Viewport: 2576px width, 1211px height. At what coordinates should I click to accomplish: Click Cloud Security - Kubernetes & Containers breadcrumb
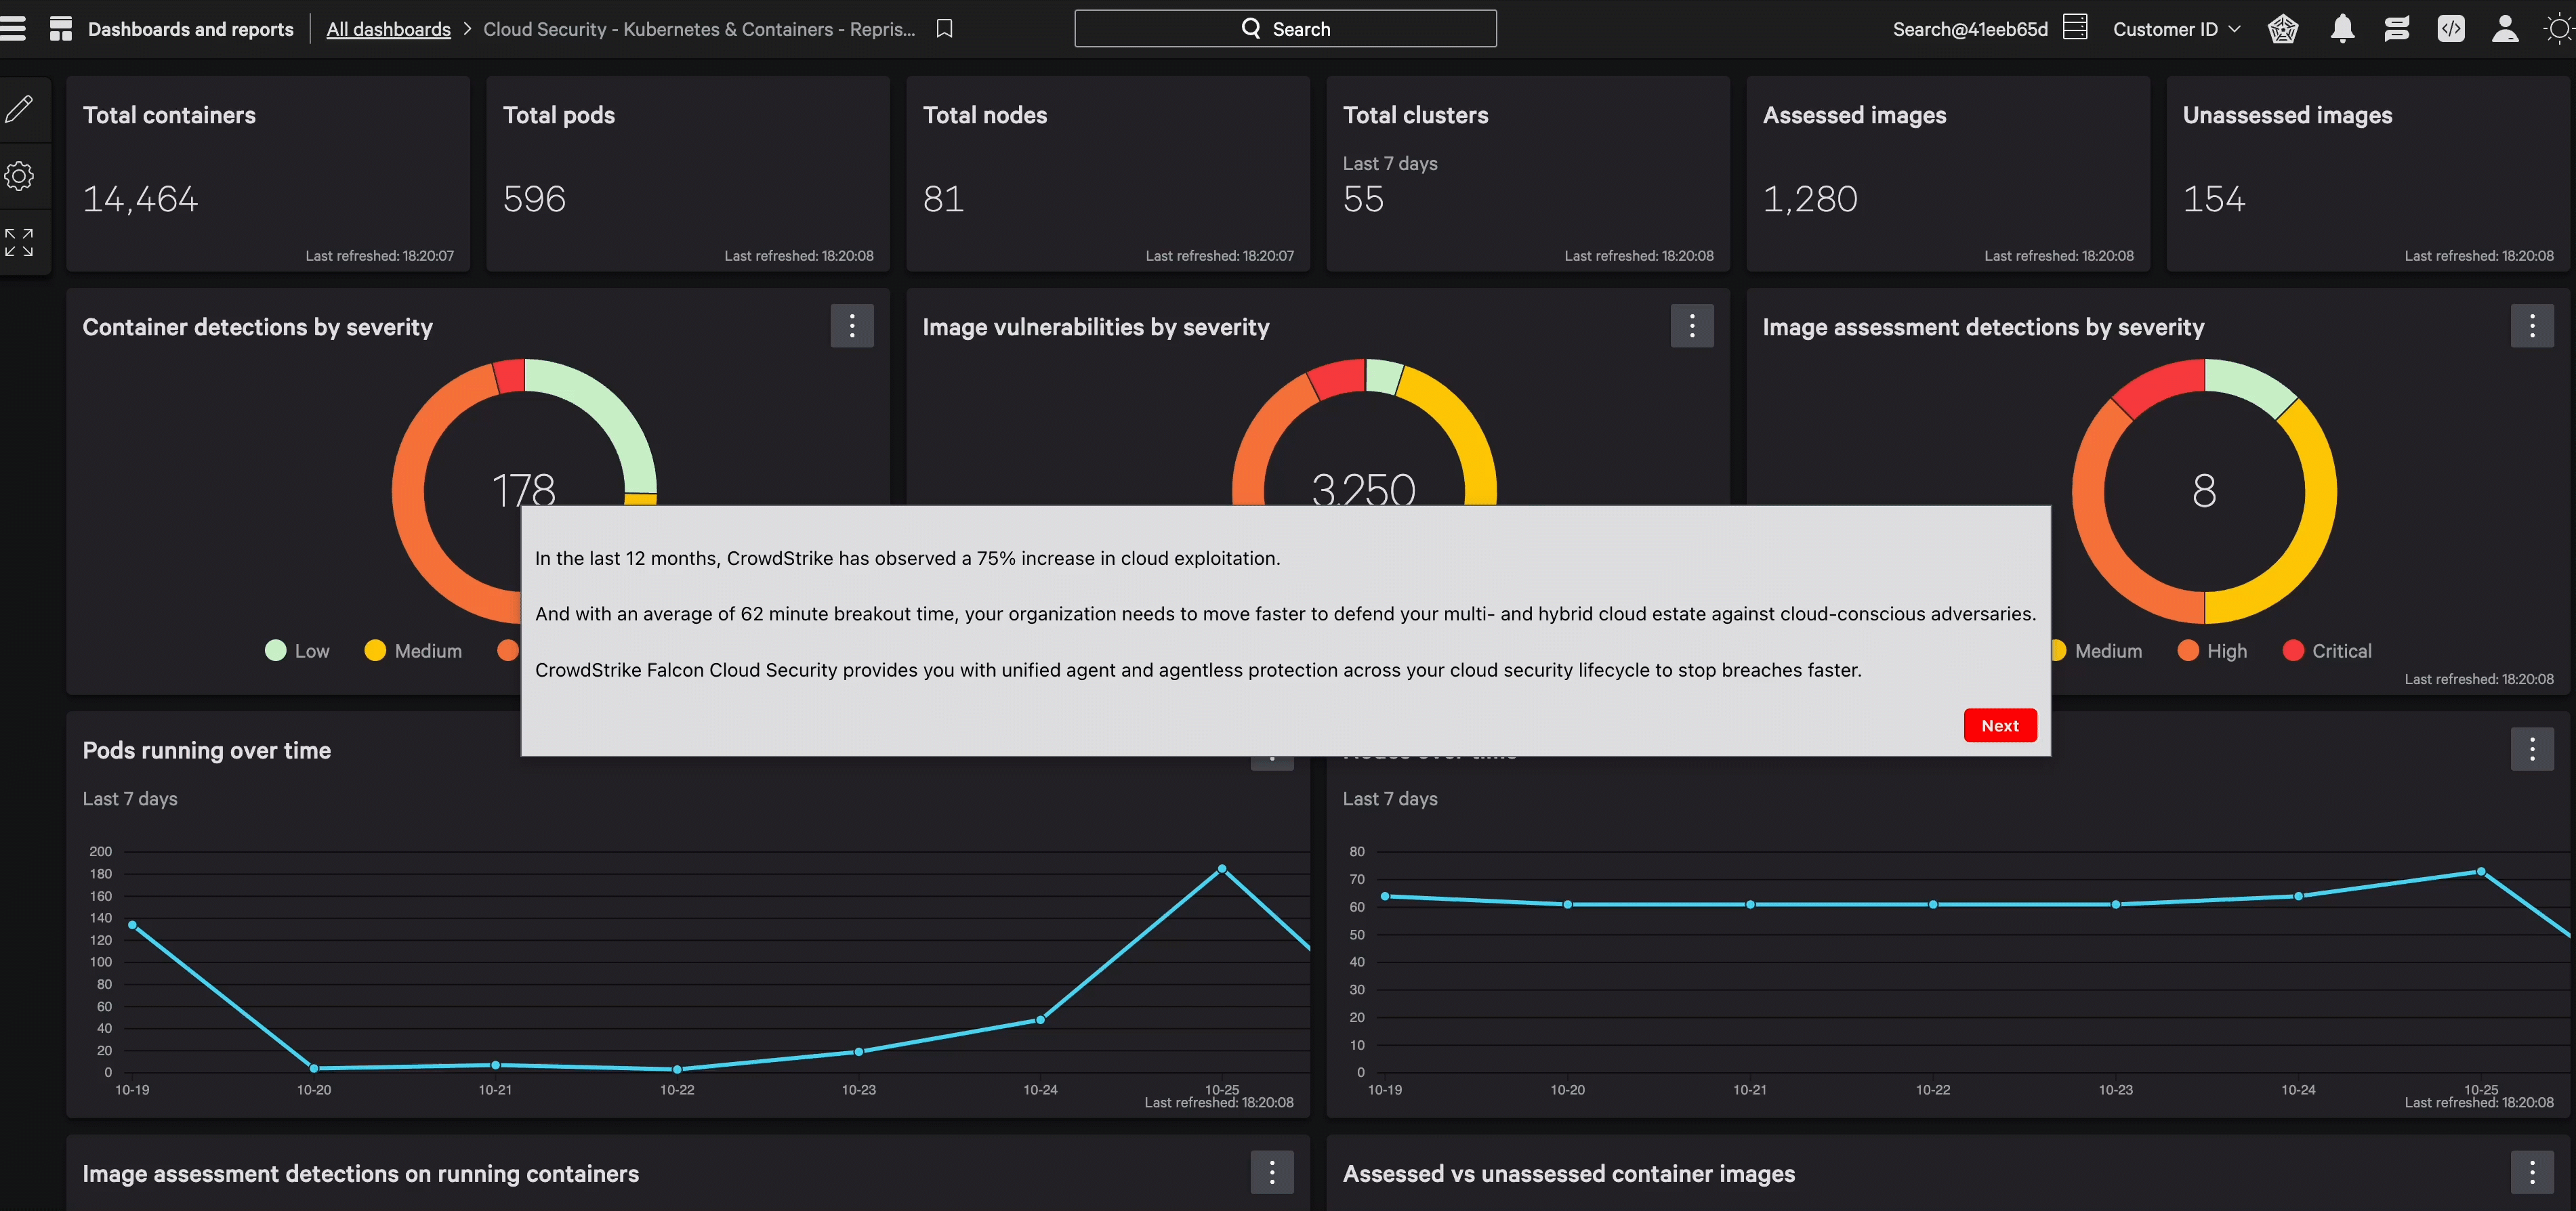699,29
